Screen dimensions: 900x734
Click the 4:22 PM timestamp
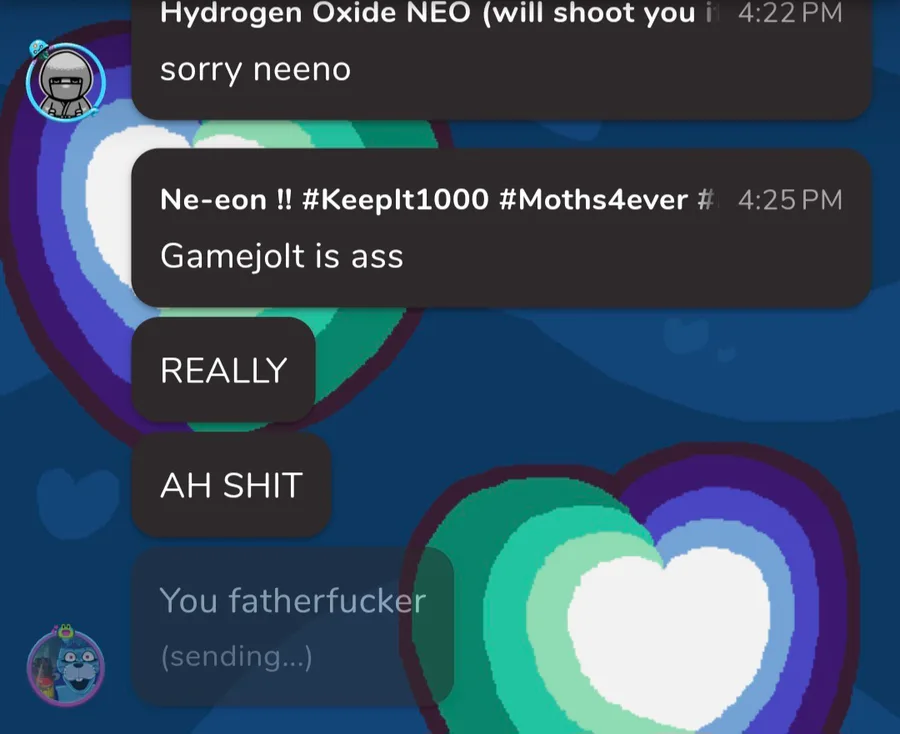coord(790,13)
